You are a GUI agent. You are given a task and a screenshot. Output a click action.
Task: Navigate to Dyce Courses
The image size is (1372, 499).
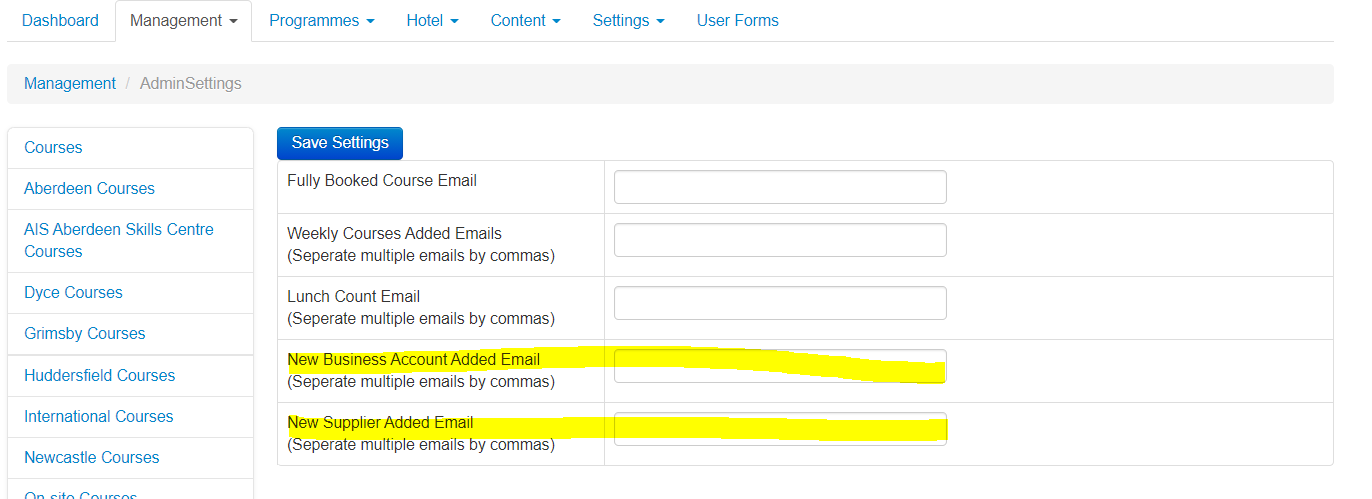tap(73, 293)
